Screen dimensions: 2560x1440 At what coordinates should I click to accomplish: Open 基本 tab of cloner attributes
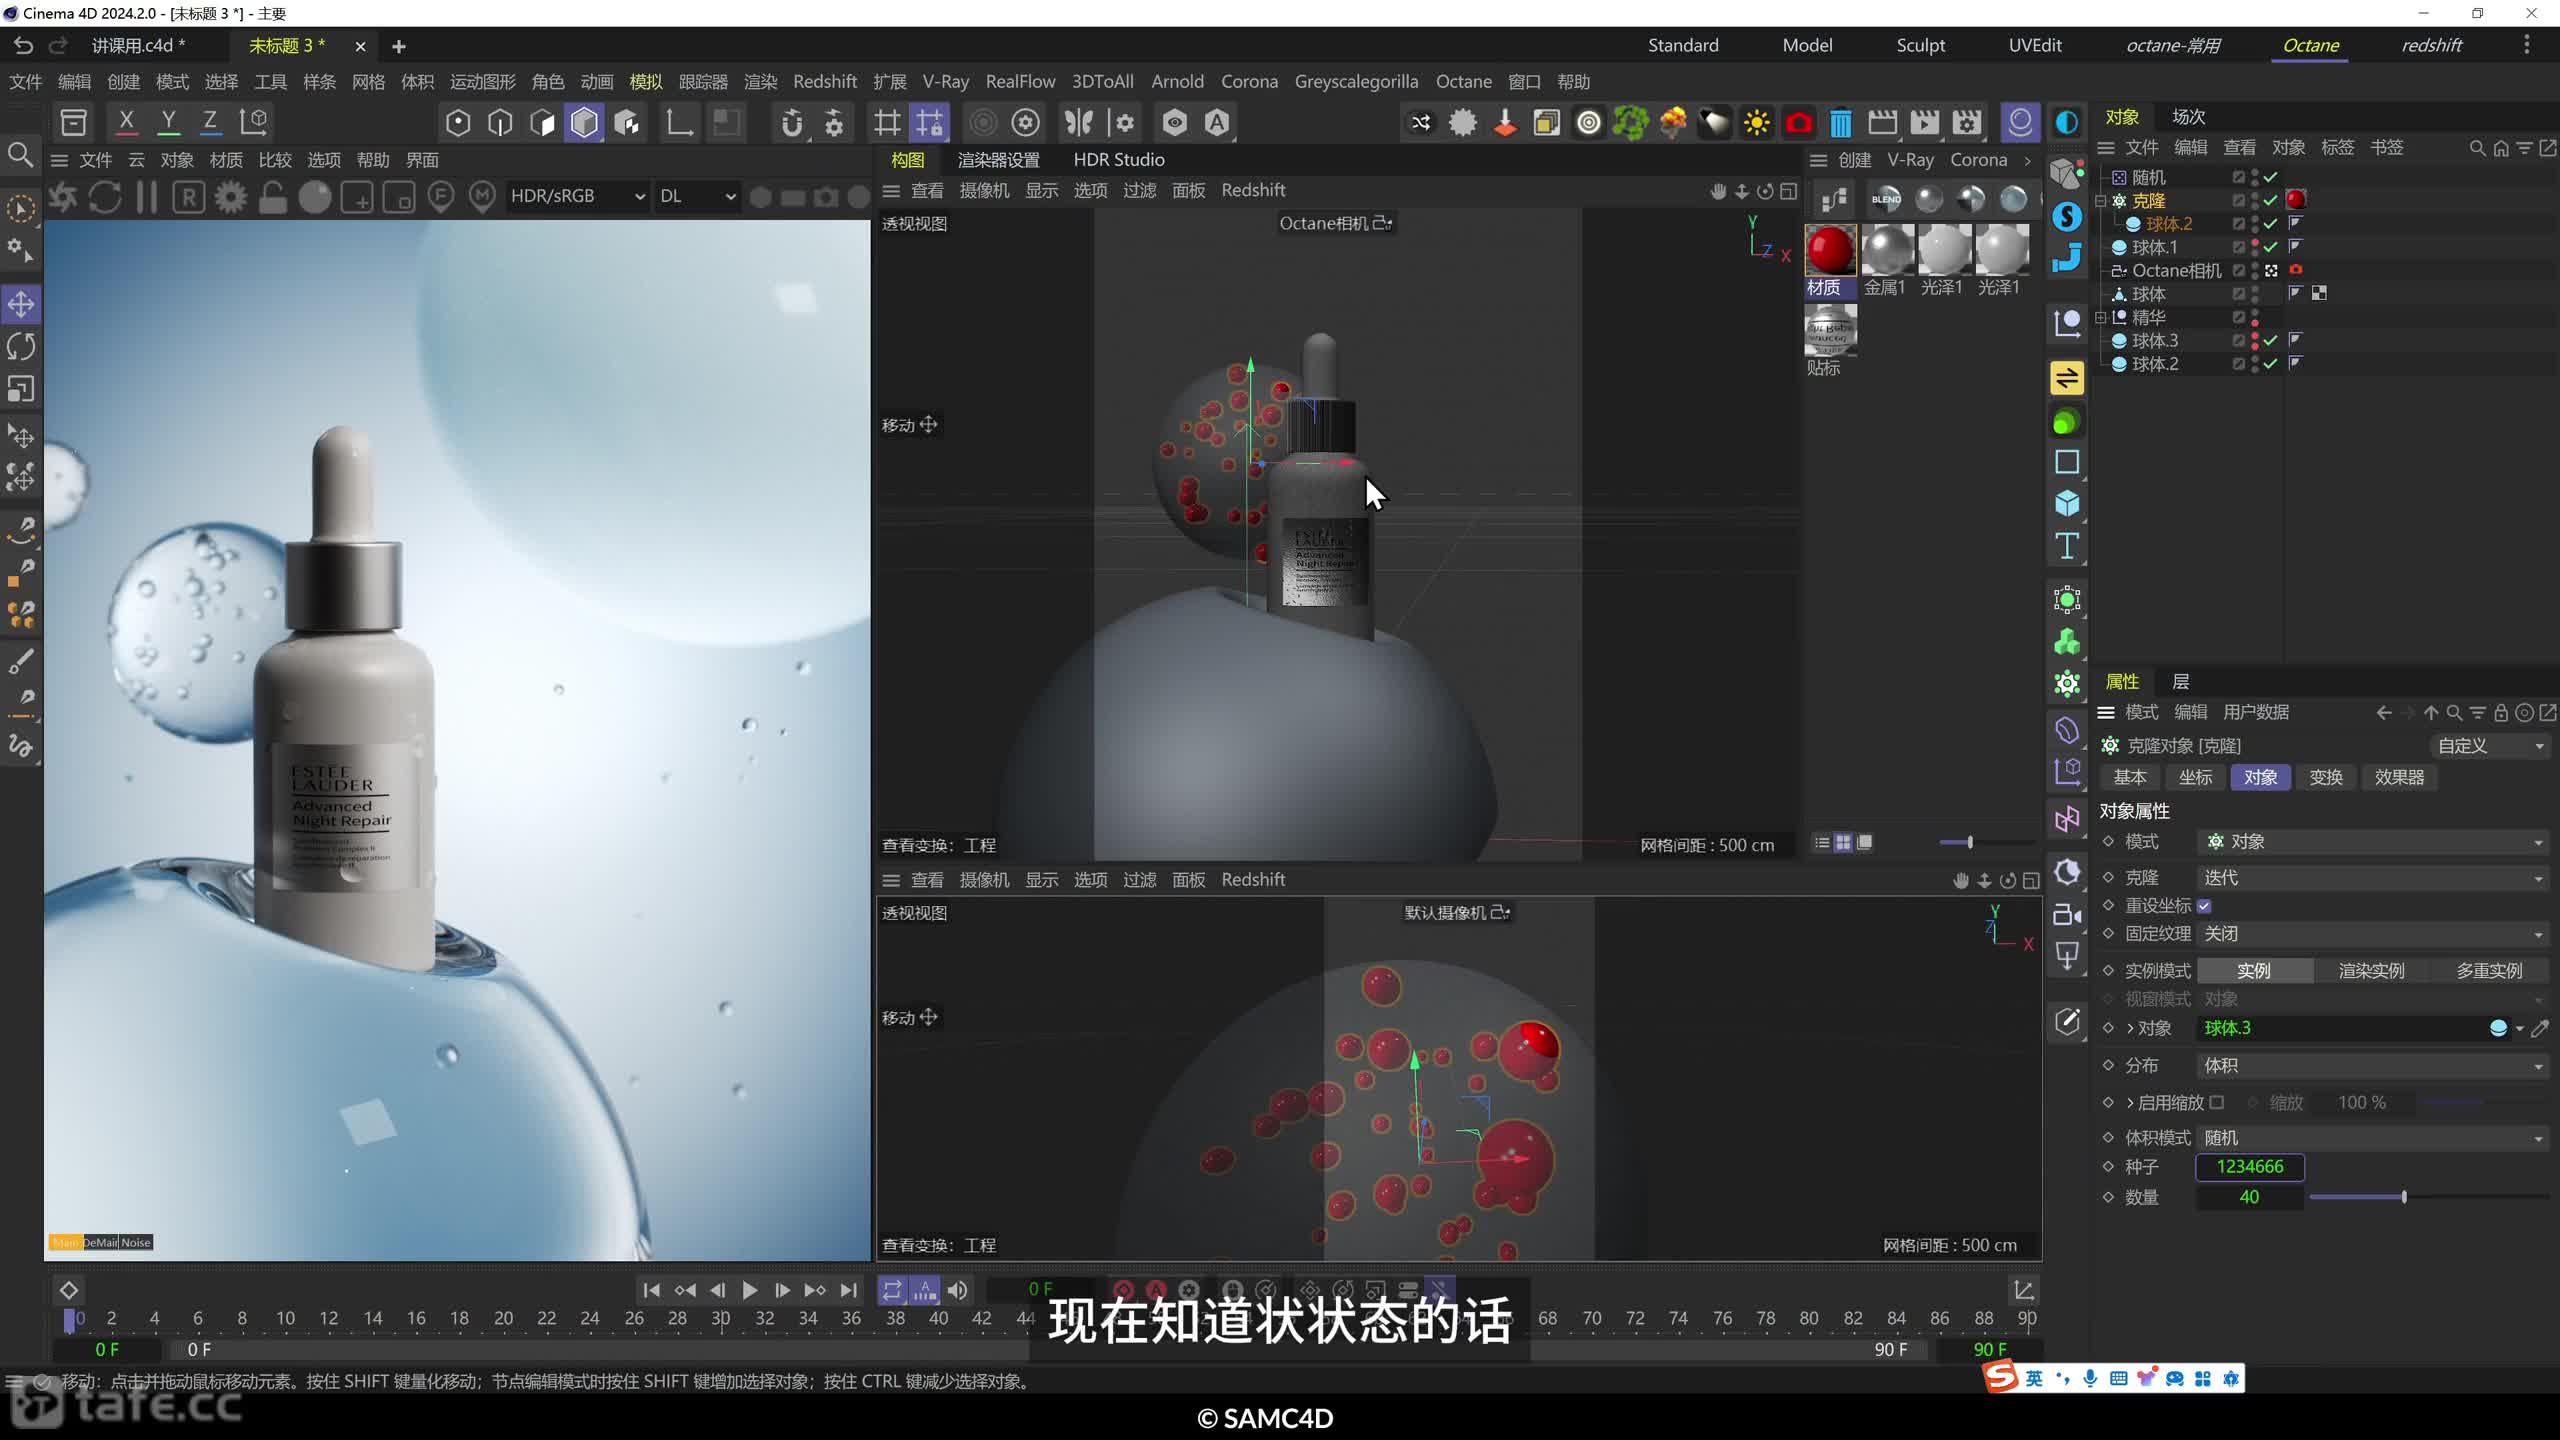click(x=2130, y=777)
